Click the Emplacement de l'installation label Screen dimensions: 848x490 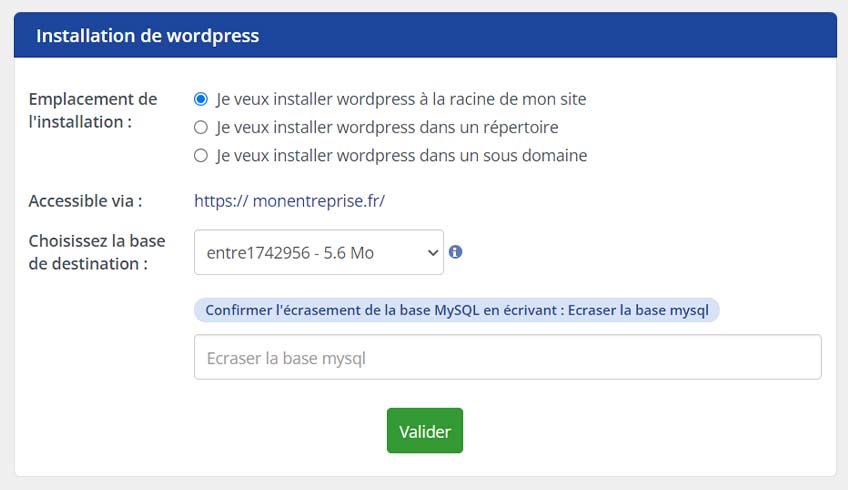coord(93,110)
